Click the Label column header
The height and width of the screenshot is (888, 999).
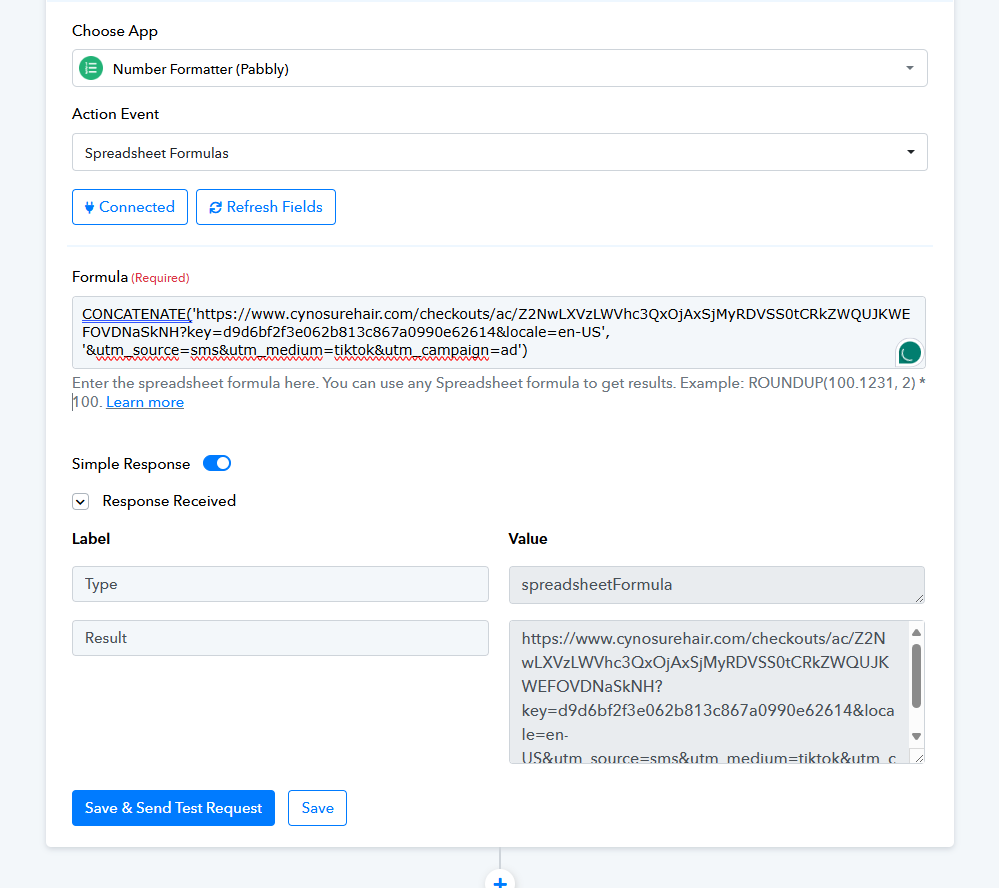pos(91,539)
